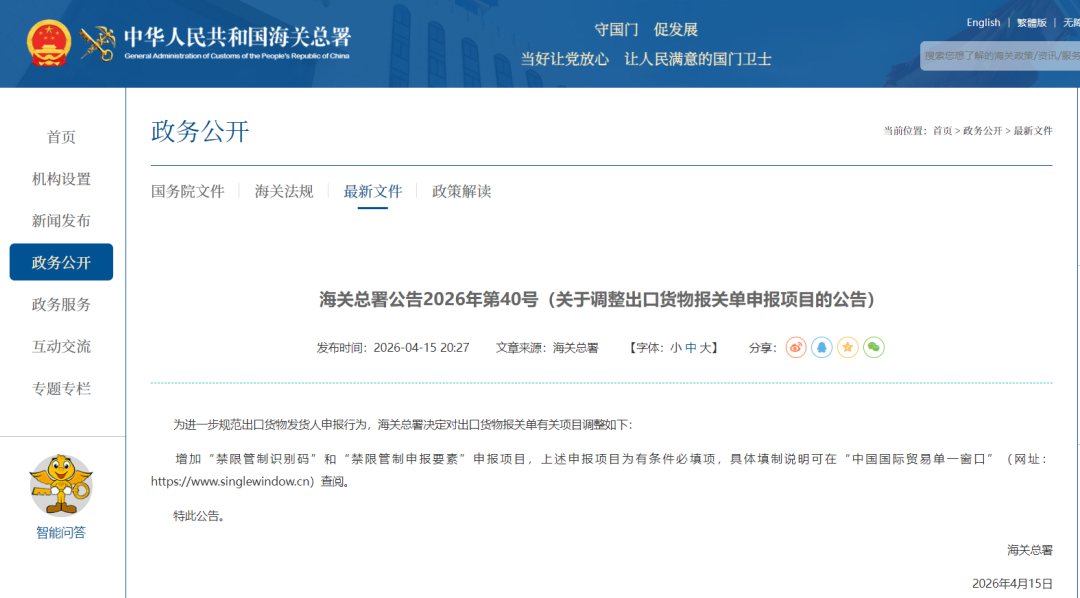The width and height of the screenshot is (1080, 598).
Task: Switch site language to English
Action: point(983,23)
